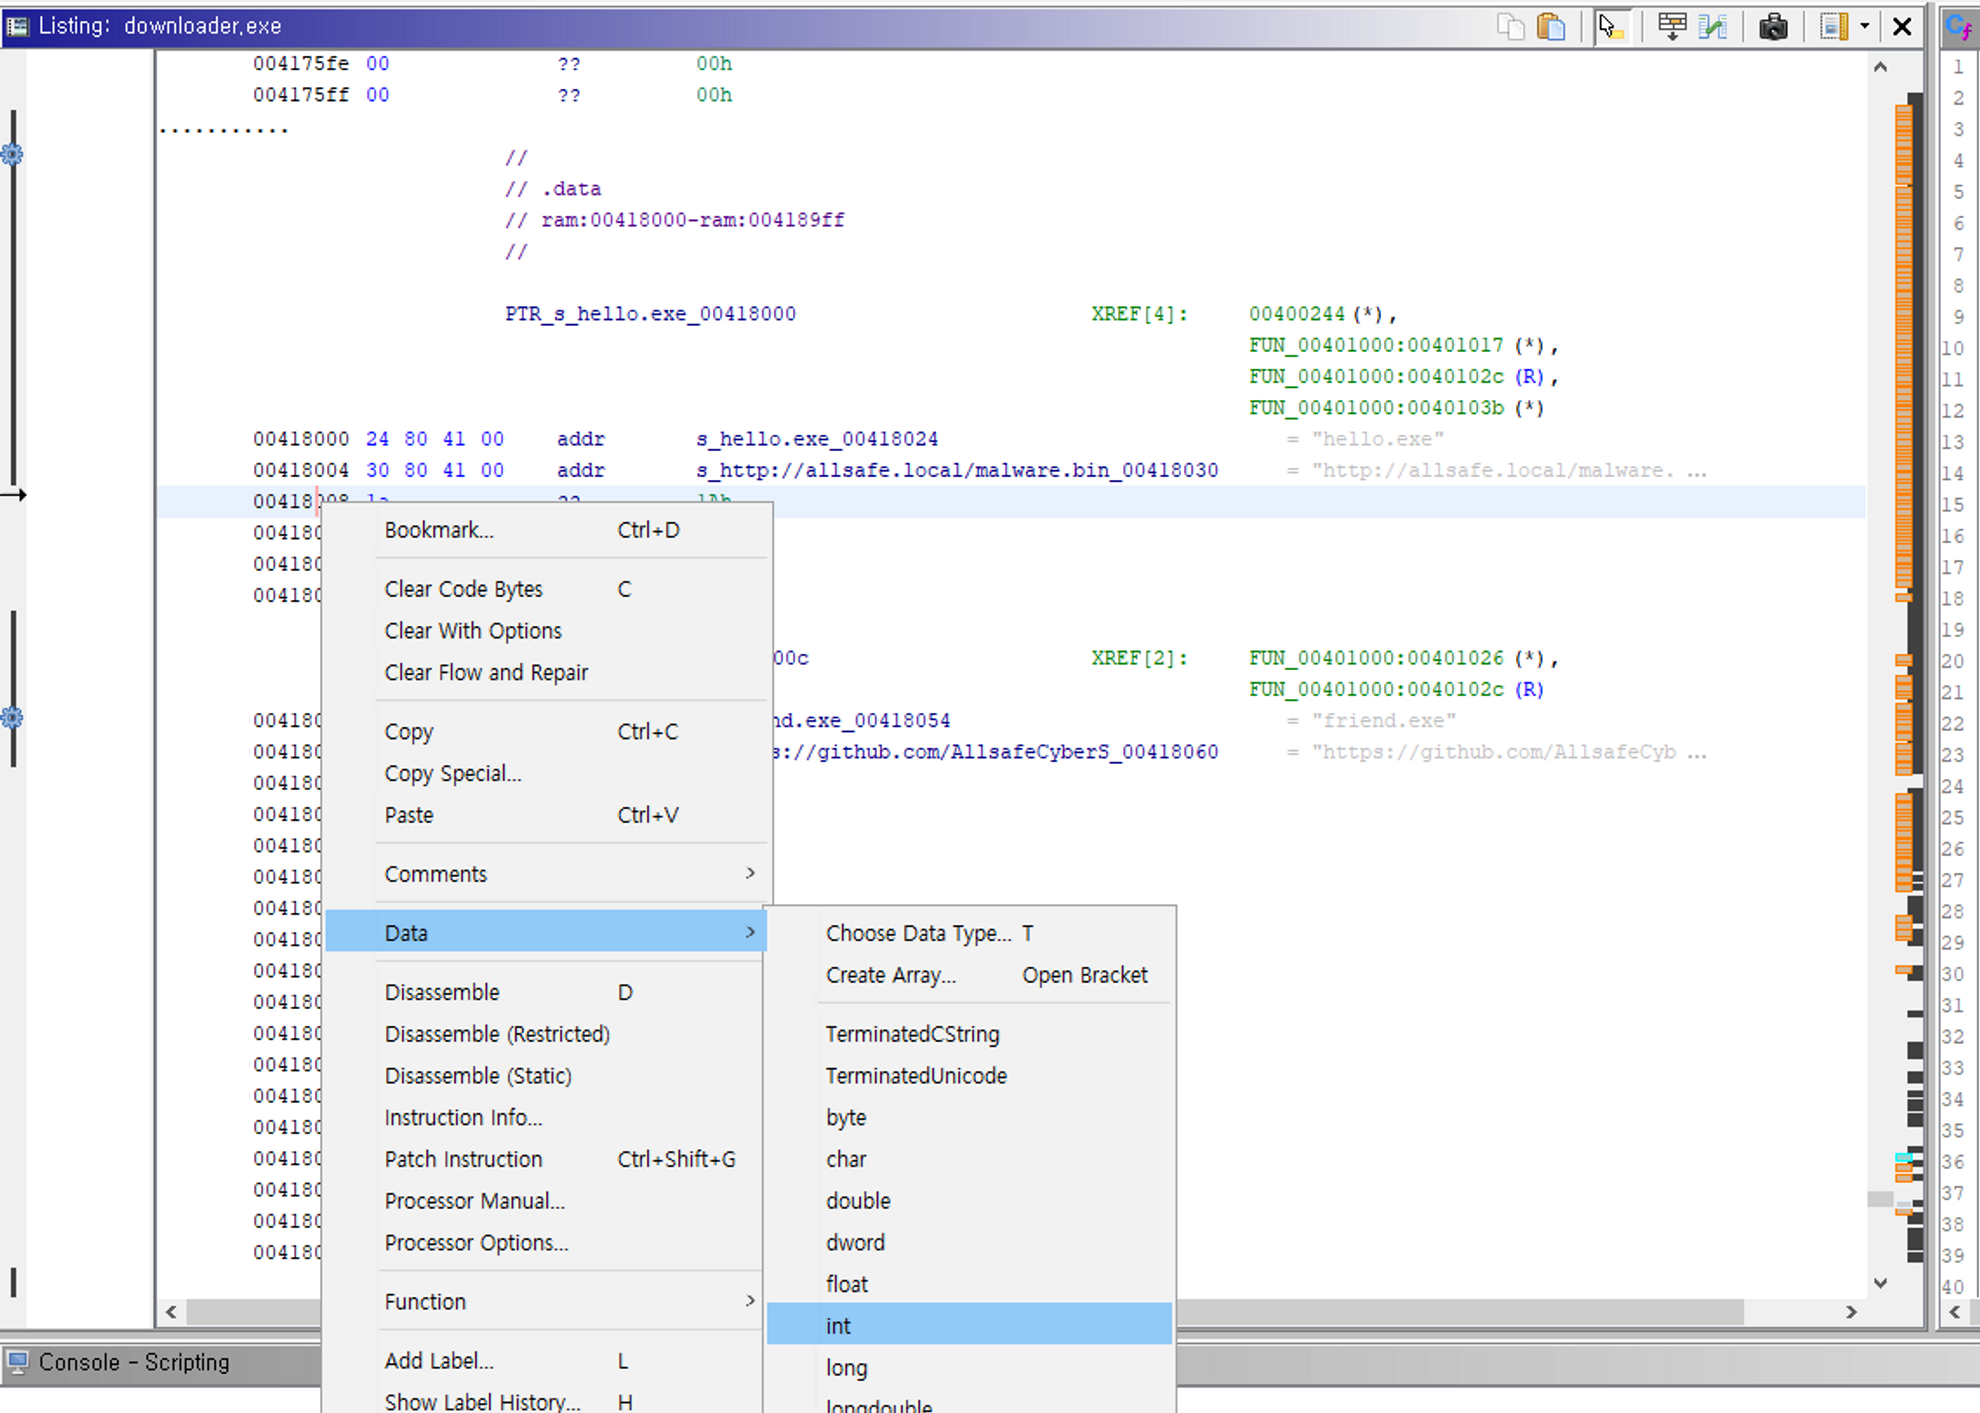
Task: Open Processor Options... entry
Action: (546, 1243)
